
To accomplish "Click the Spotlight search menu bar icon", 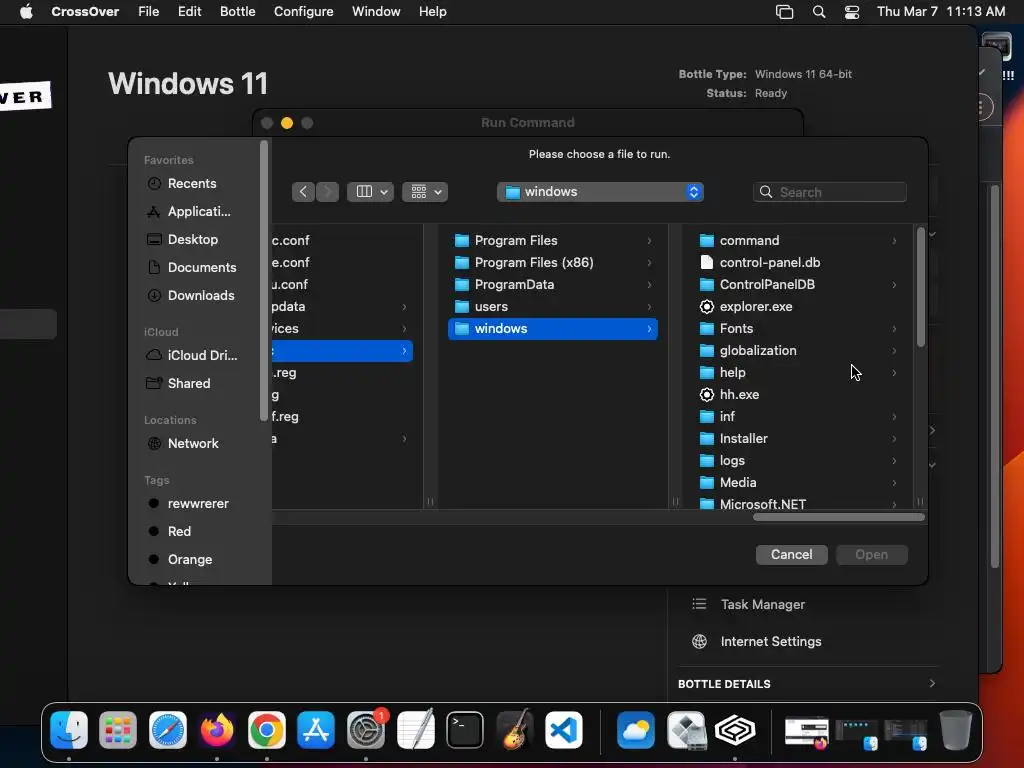I will pos(819,12).
